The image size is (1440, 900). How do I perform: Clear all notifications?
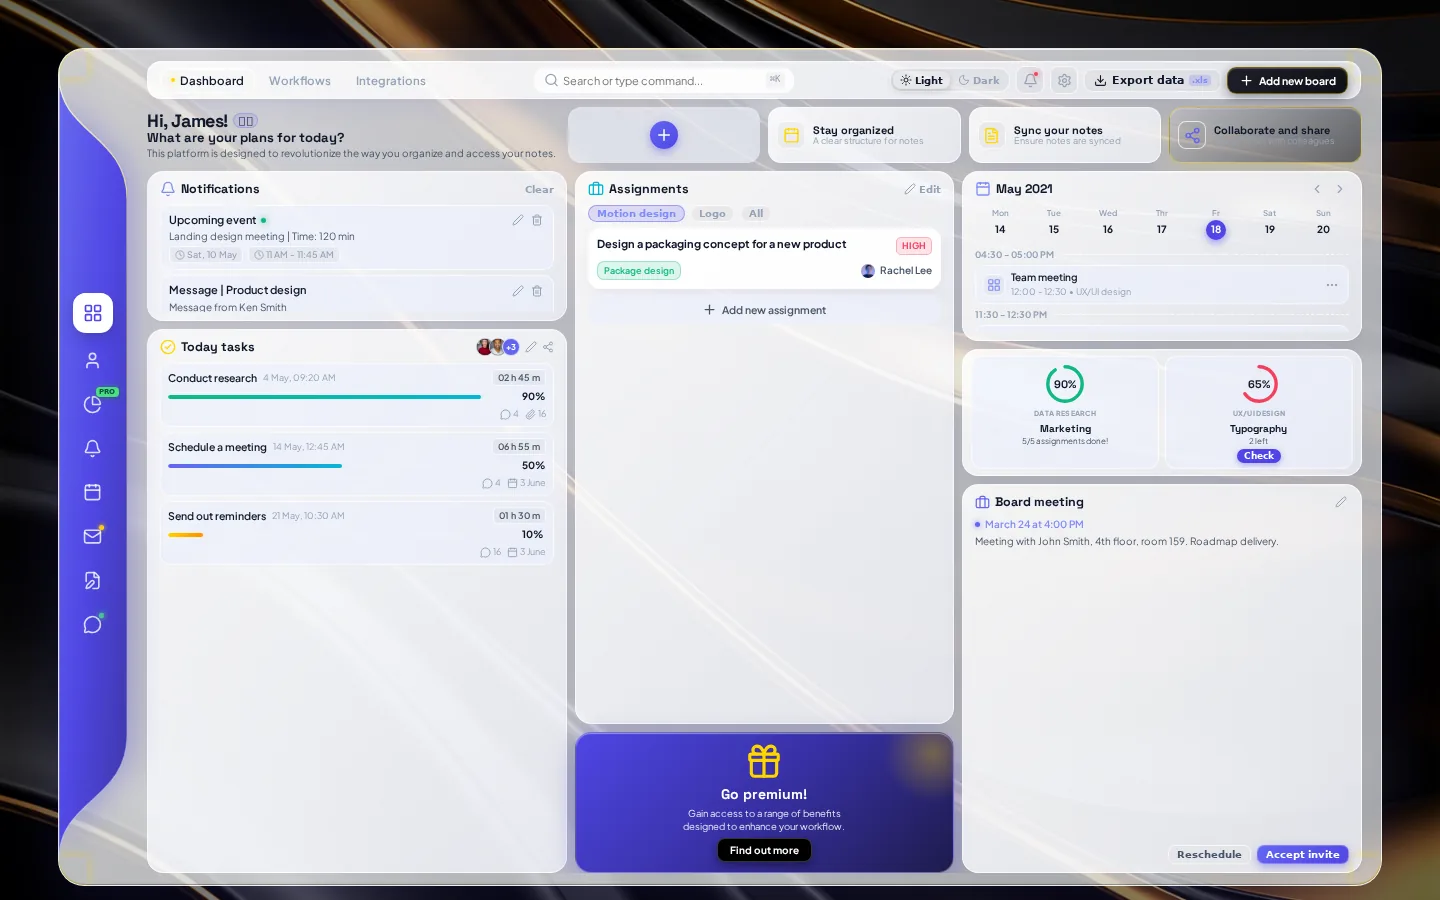pos(539,190)
